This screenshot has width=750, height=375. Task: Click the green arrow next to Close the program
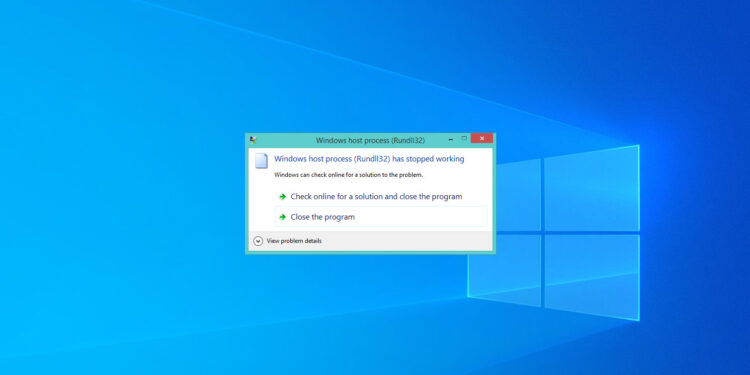pyautogui.click(x=283, y=217)
